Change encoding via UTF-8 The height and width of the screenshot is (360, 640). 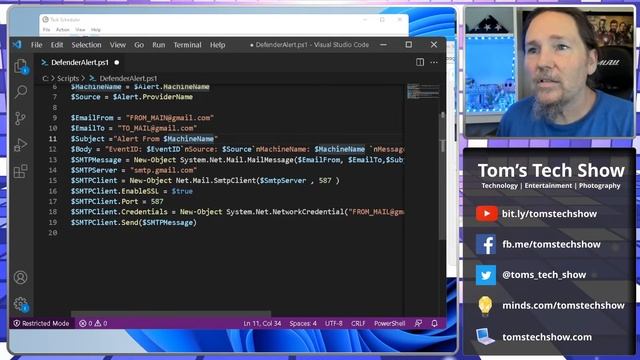point(333,323)
